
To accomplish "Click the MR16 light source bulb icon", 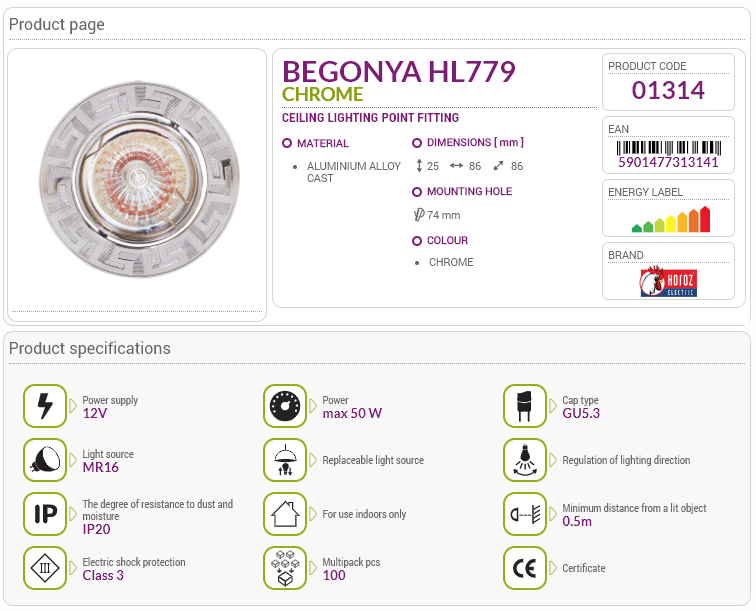I will coord(45,460).
